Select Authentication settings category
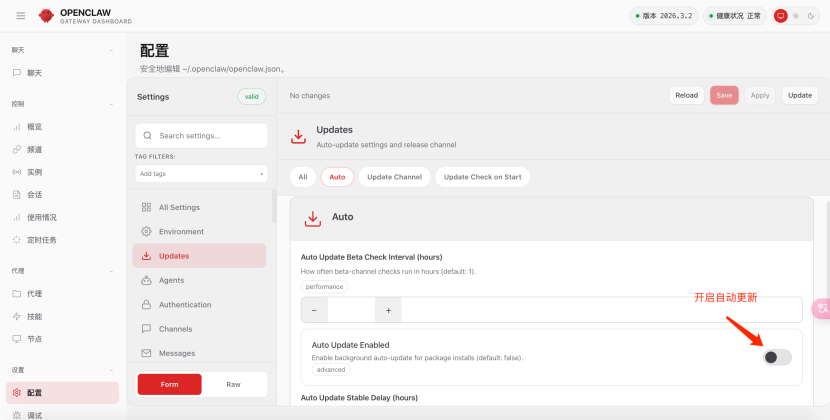This screenshot has width=830, height=420. tap(199, 305)
